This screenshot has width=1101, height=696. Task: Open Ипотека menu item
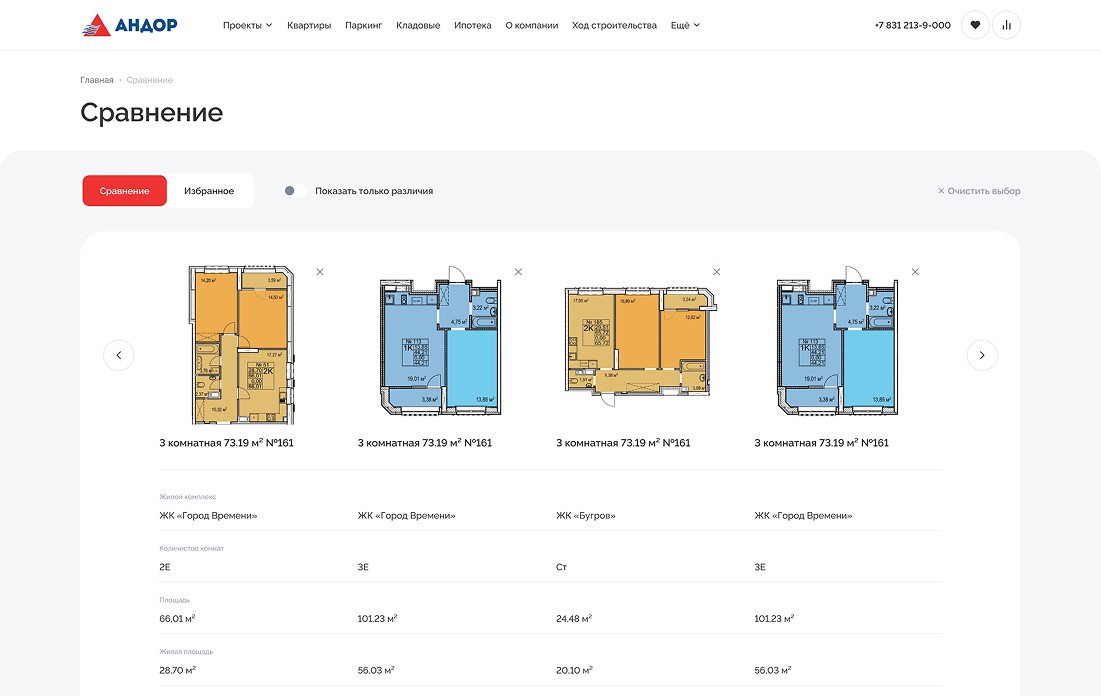(473, 25)
